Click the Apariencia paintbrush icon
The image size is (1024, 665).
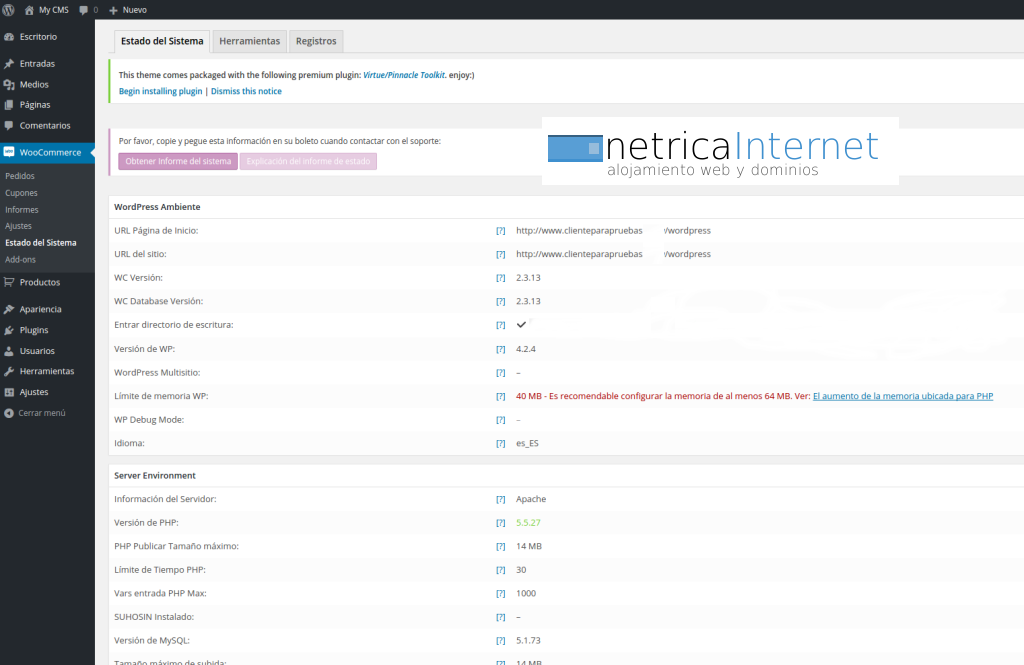(9, 310)
